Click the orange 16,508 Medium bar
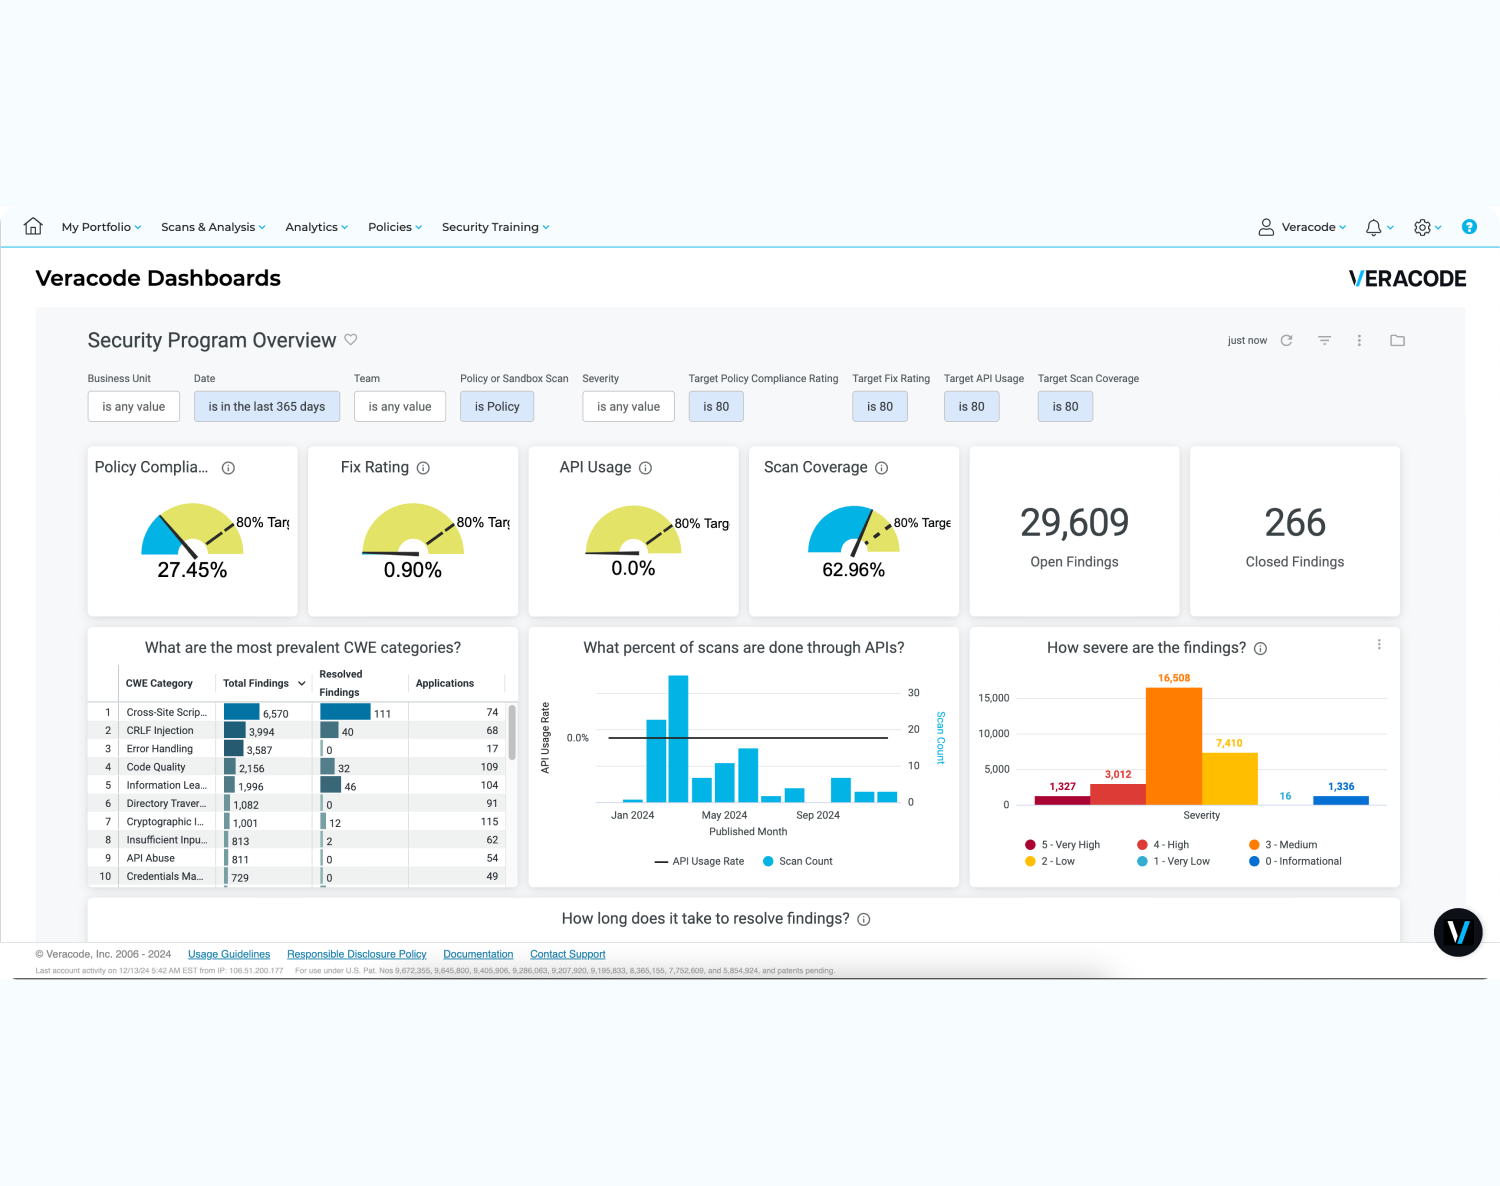The height and width of the screenshot is (1186, 1500). (1174, 746)
